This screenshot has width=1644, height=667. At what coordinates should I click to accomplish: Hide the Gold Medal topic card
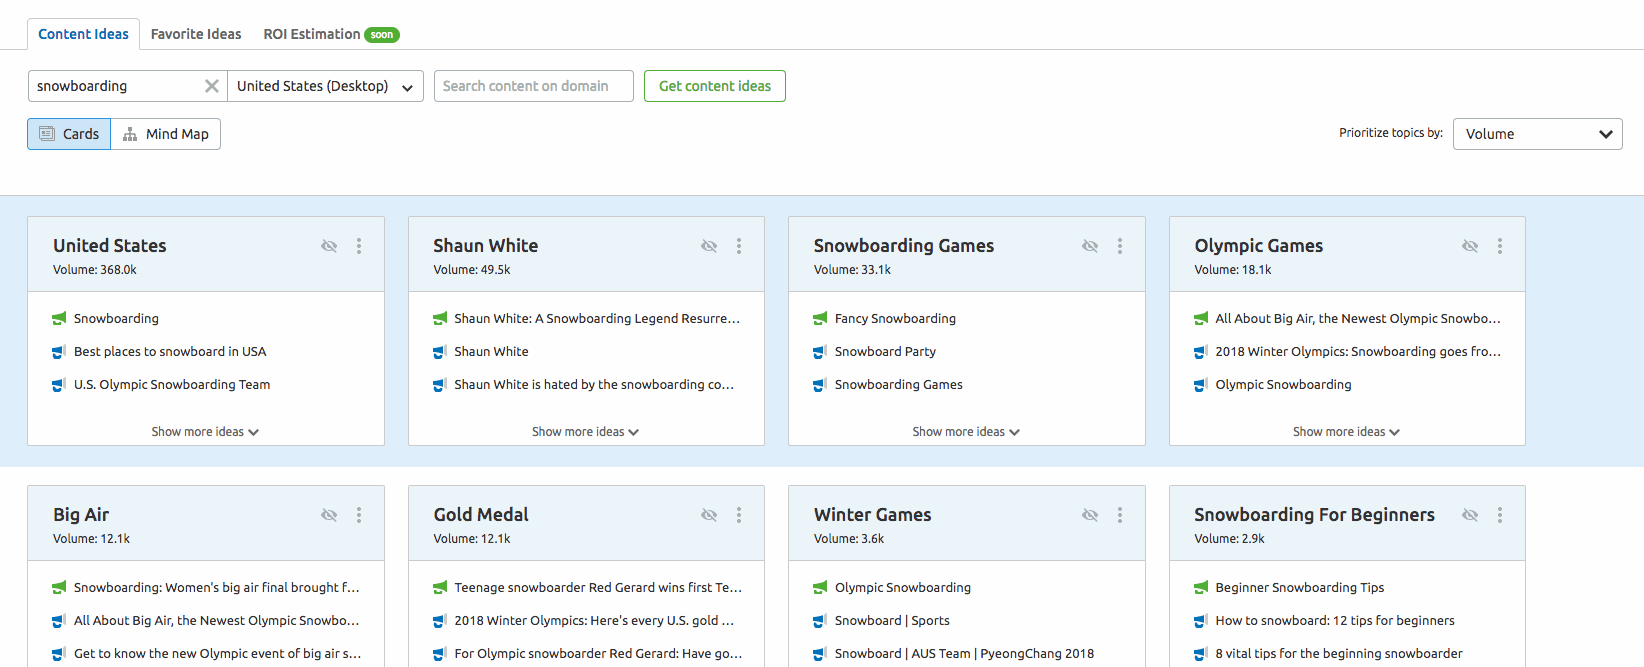coord(709,515)
